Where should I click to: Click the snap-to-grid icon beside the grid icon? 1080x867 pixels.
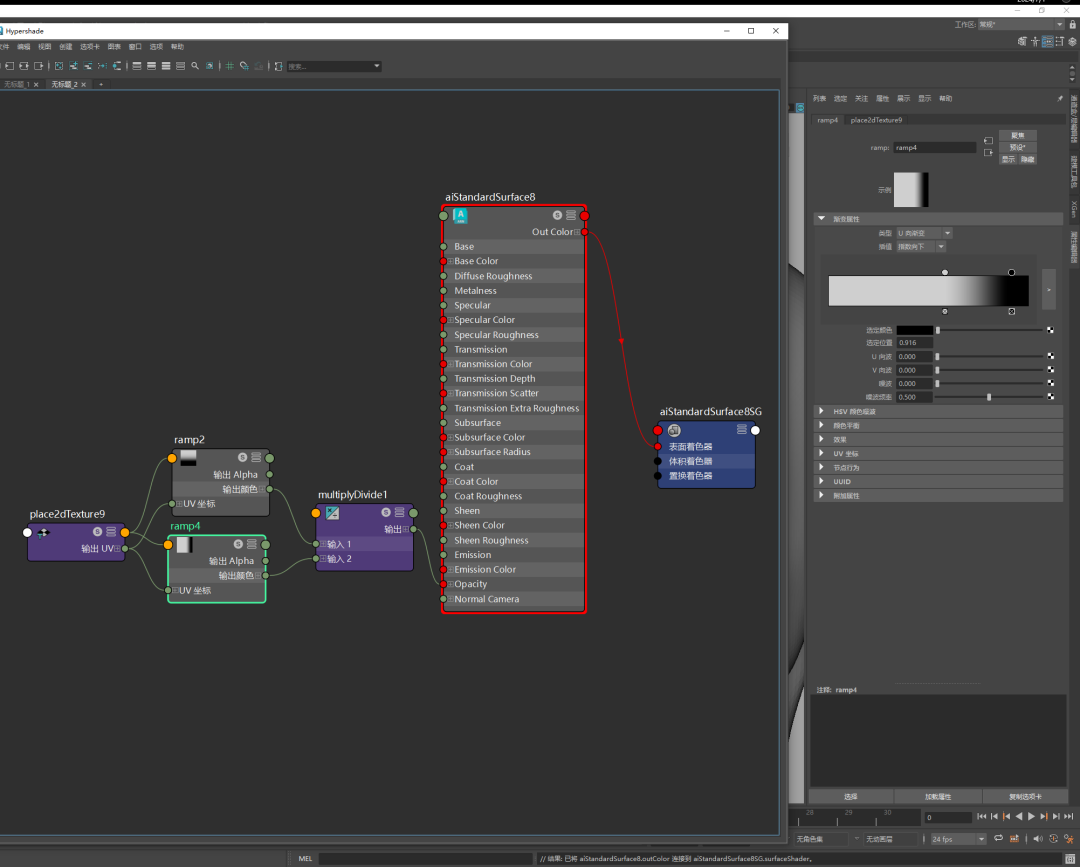[245, 66]
